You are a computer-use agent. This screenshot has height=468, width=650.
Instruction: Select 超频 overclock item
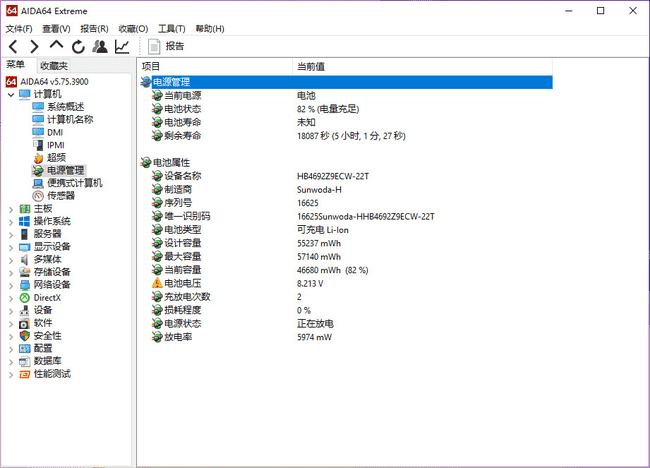[x=56, y=158]
